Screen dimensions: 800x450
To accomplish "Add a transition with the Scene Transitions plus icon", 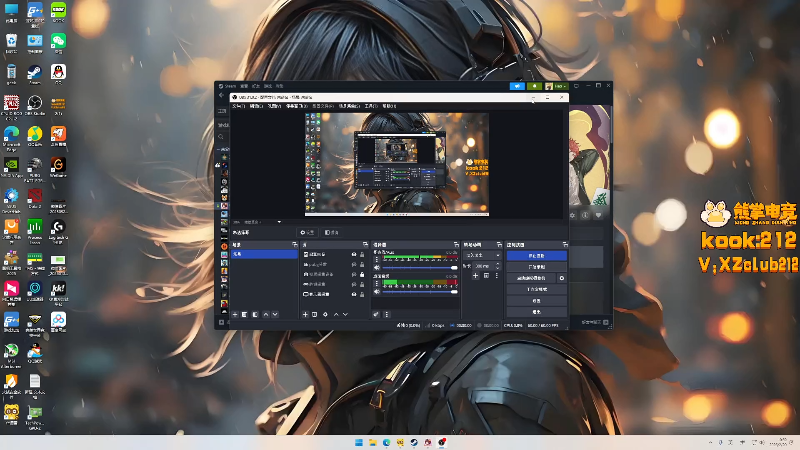I will click(475, 276).
